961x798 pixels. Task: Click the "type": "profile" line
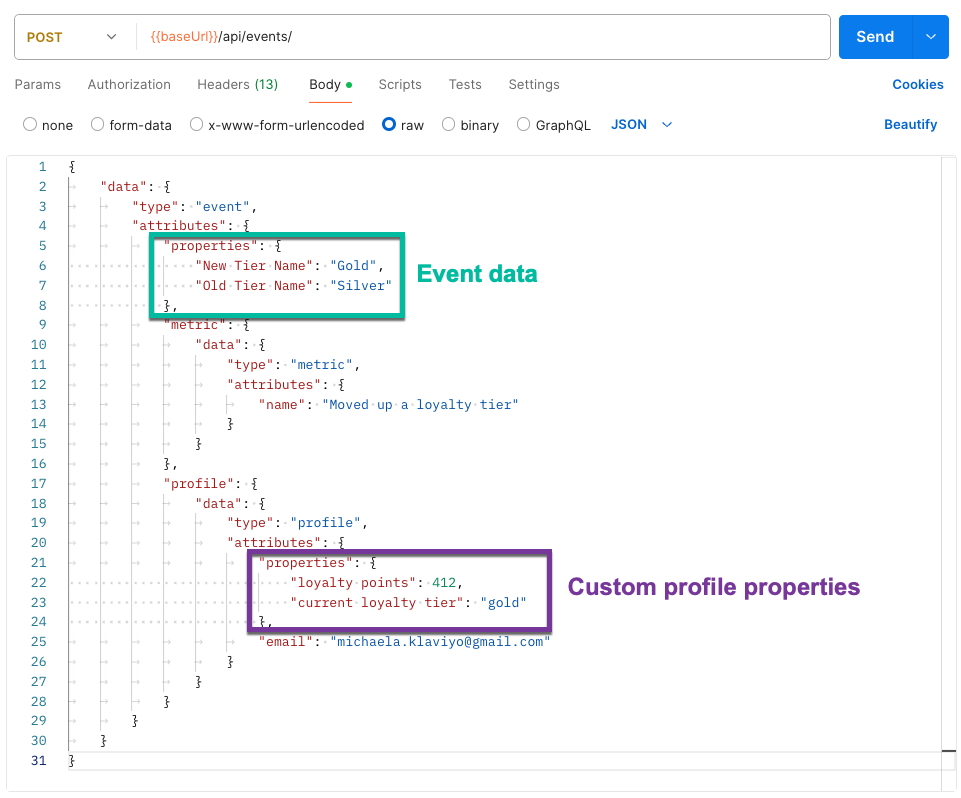pyautogui.click(x=297, y=523)
